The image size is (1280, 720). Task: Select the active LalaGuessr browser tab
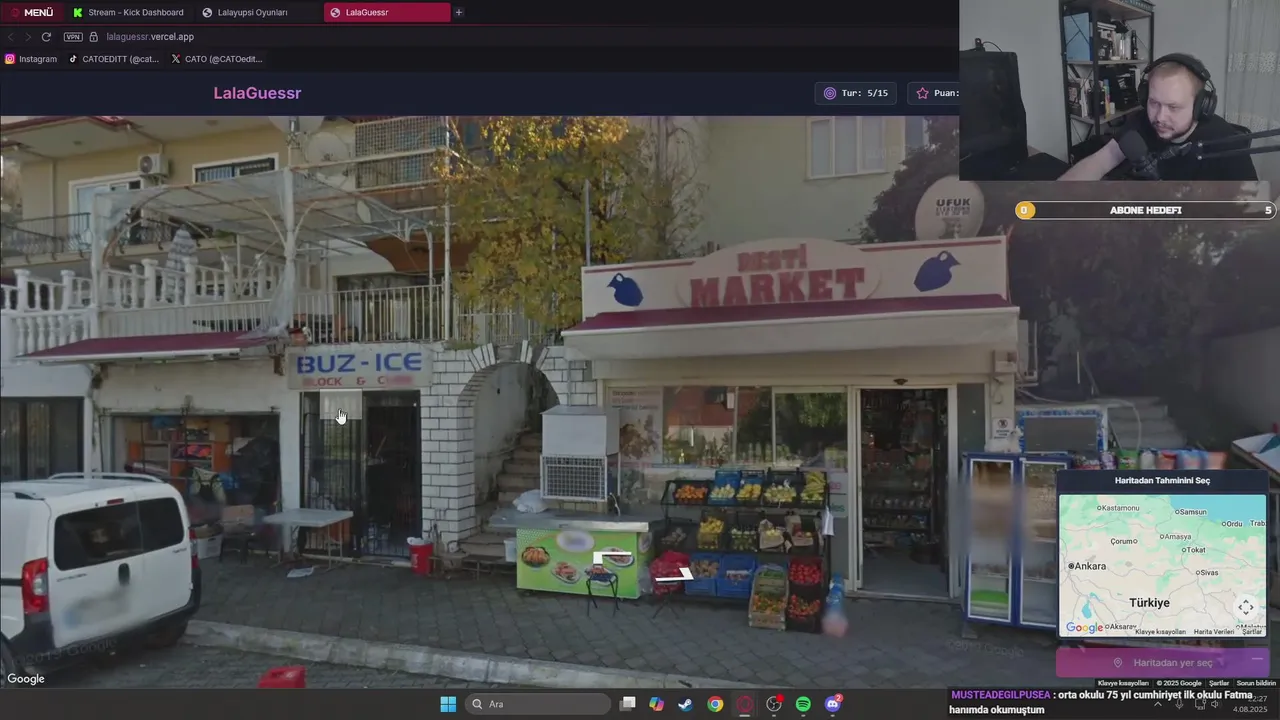point(387,12)
